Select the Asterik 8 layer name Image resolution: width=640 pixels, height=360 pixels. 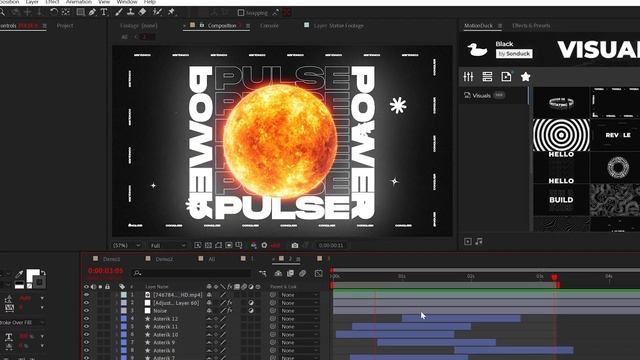coord(164,350)
